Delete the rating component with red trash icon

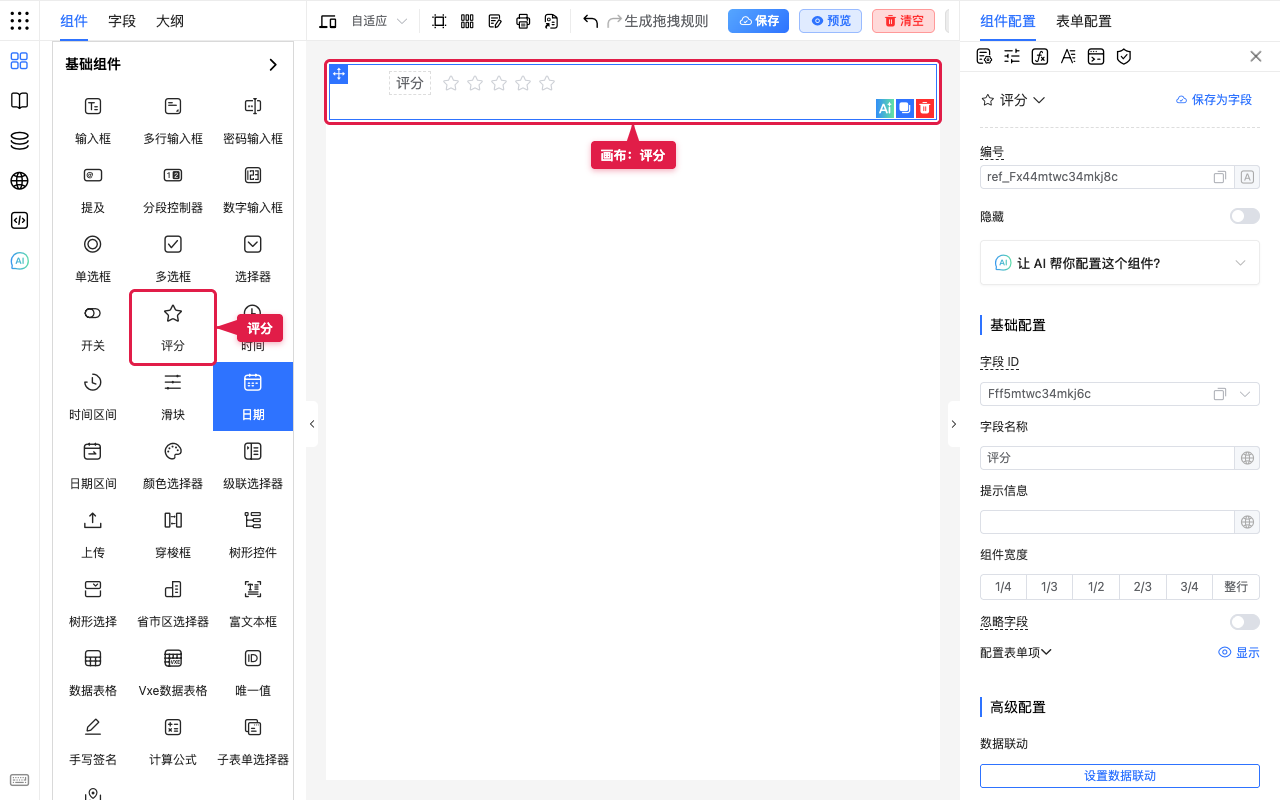pos(925,108)
